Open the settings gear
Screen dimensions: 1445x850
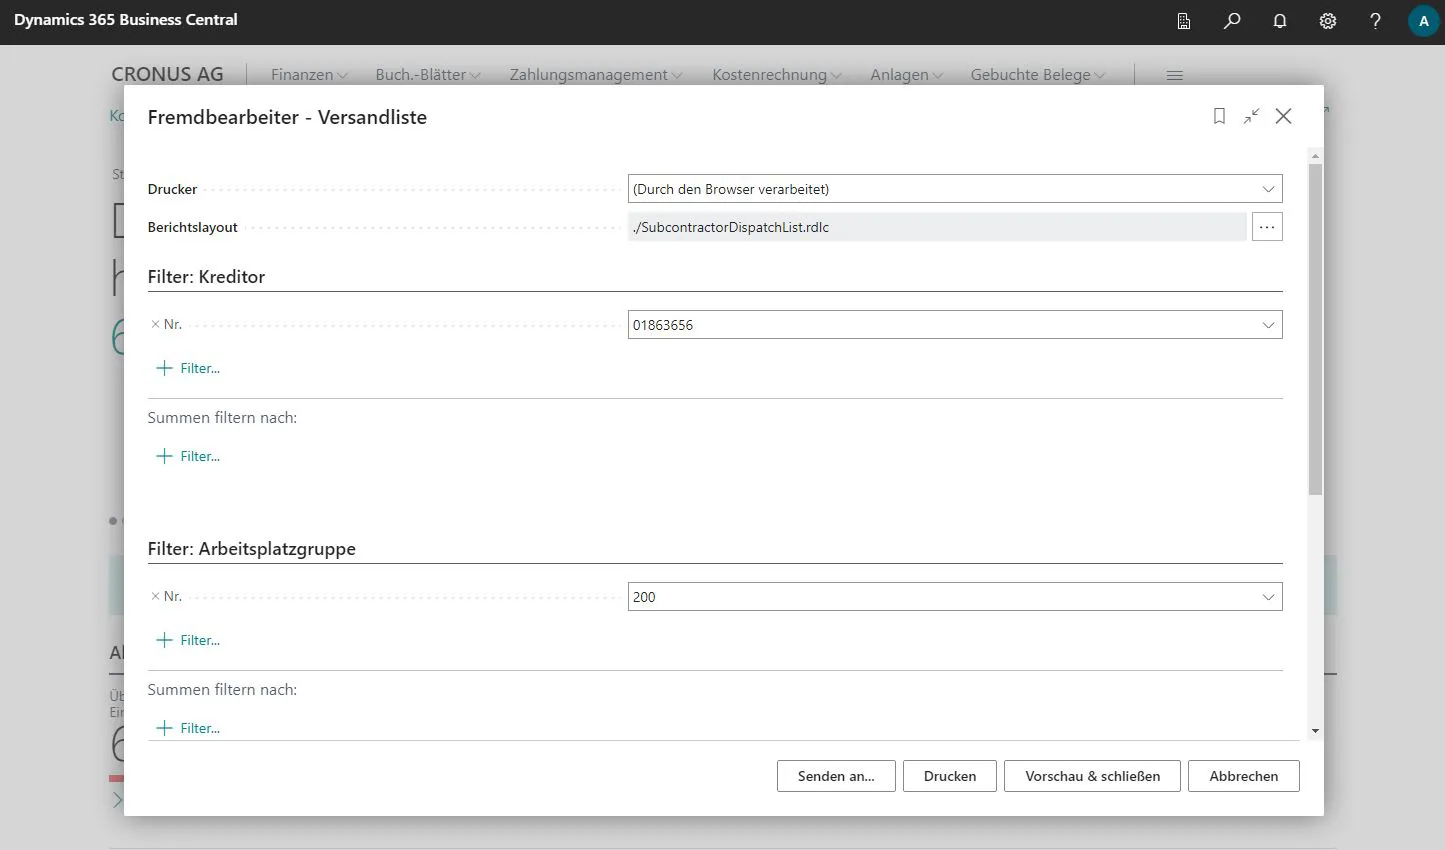click(x=1328, y=21)
